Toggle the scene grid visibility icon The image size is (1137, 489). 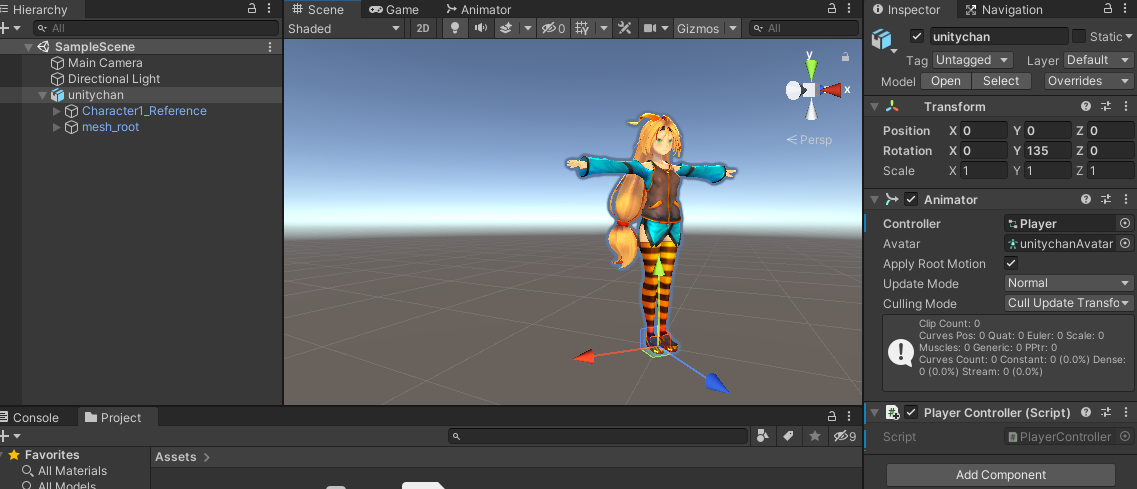click(582, 28)
